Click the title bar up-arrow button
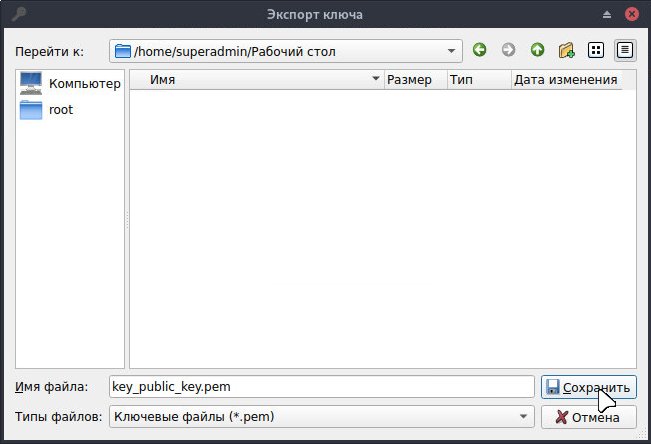 (607, 14)
